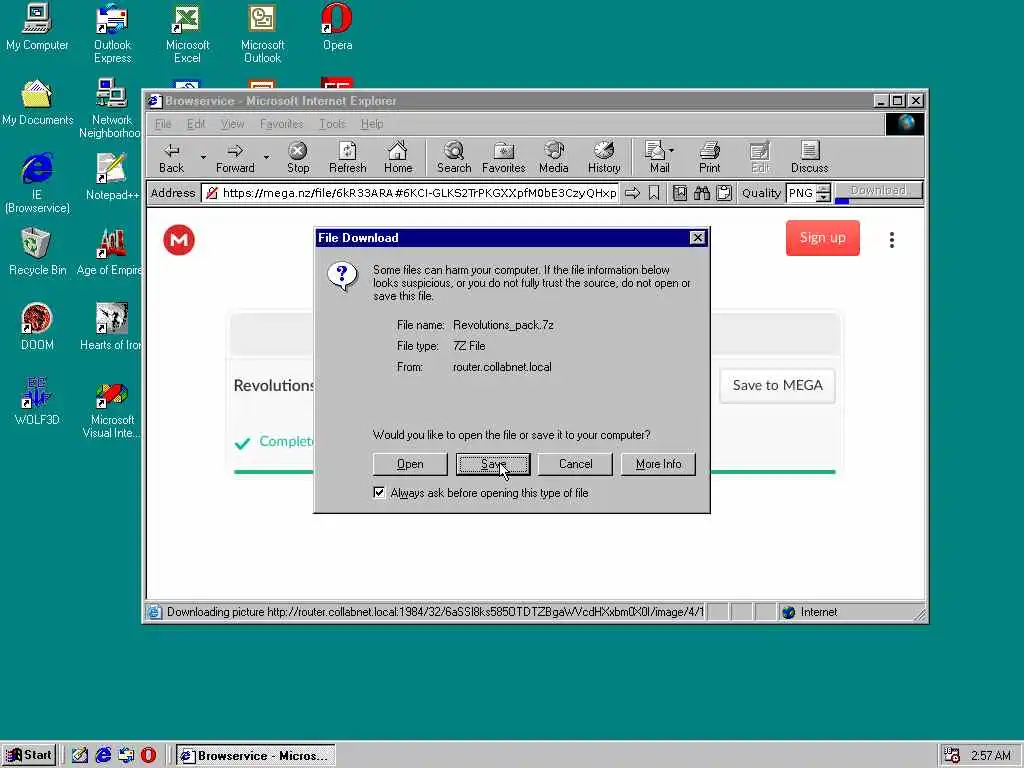Open the Favorites menu

click(281, 124)
